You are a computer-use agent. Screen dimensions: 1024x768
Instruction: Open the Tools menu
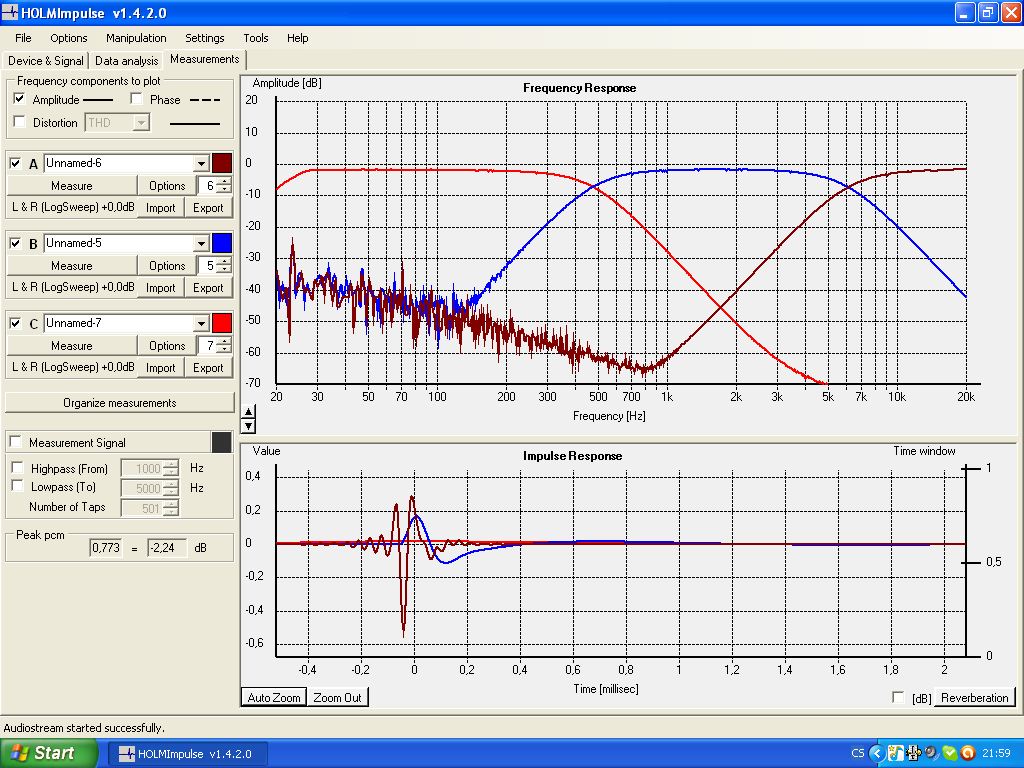(256, 38)
